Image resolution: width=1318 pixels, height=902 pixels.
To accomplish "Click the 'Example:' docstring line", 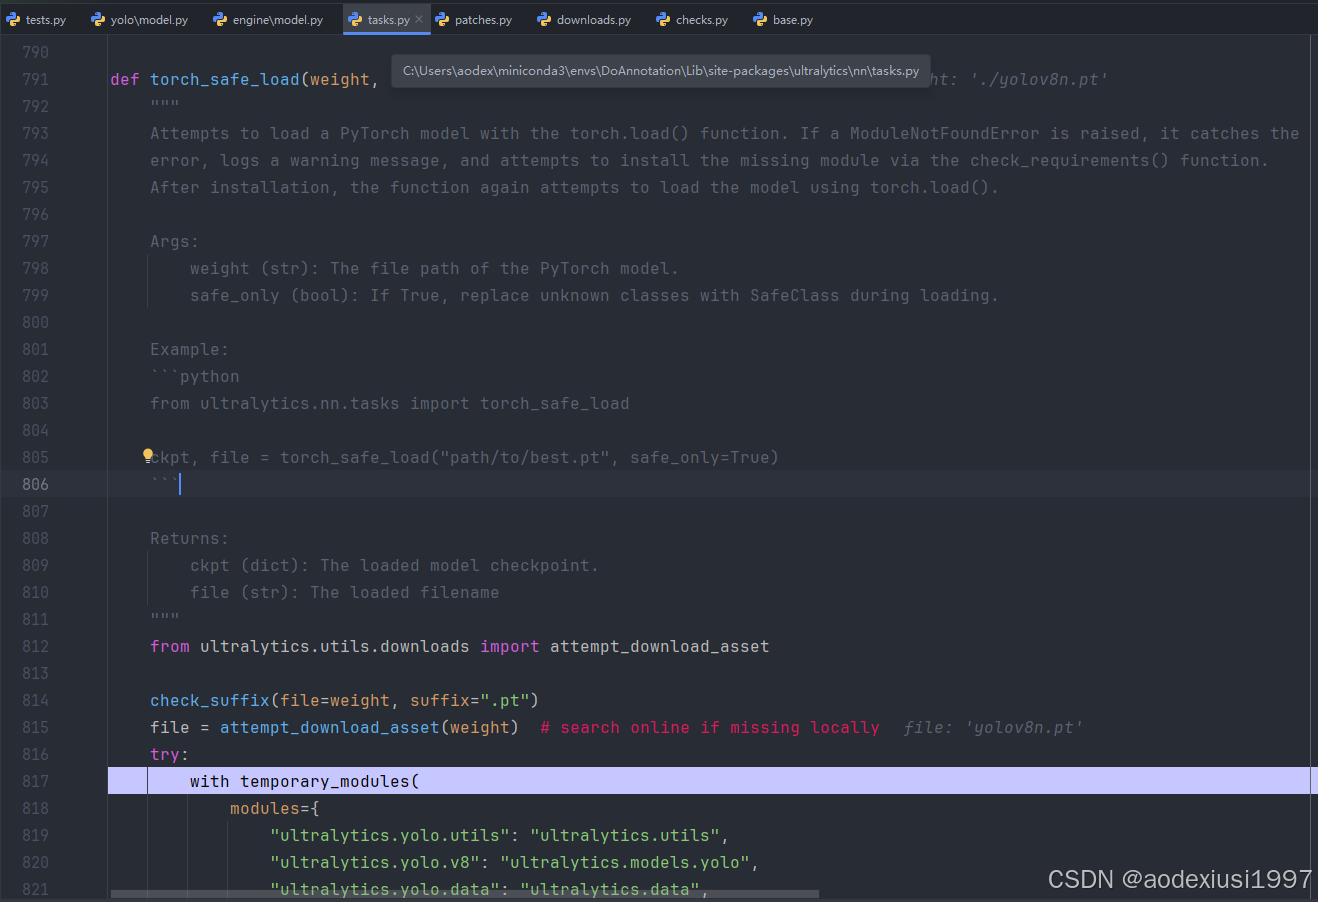I will tap(189, 350).
